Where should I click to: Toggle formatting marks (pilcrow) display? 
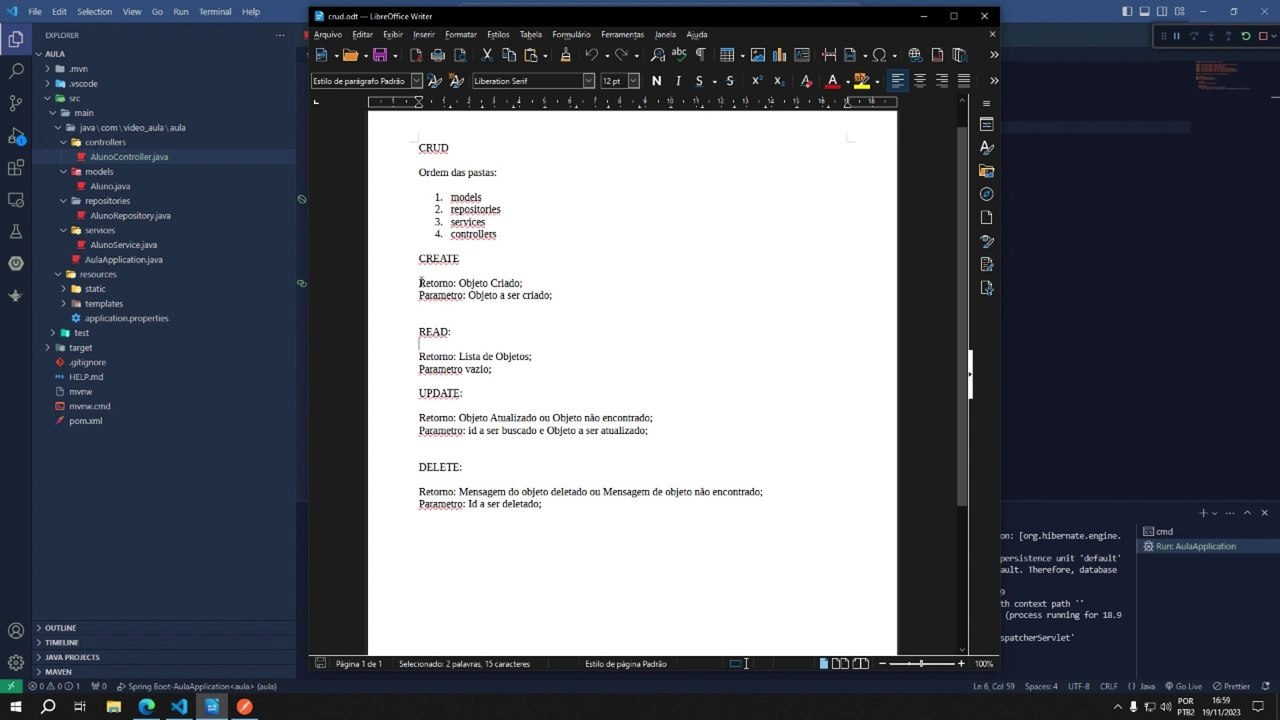coord(700,55)
